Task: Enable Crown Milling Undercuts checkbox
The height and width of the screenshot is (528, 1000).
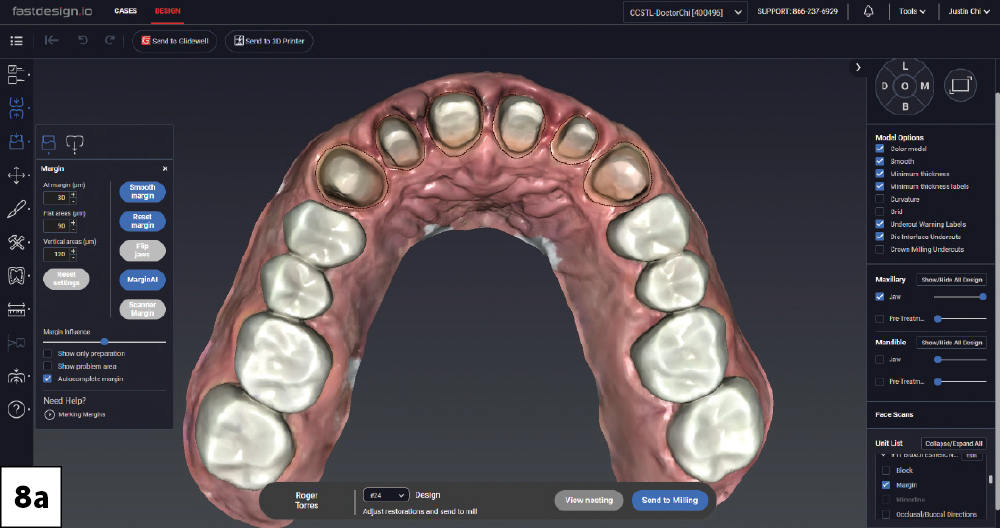Action: click(x=879, y=249)
